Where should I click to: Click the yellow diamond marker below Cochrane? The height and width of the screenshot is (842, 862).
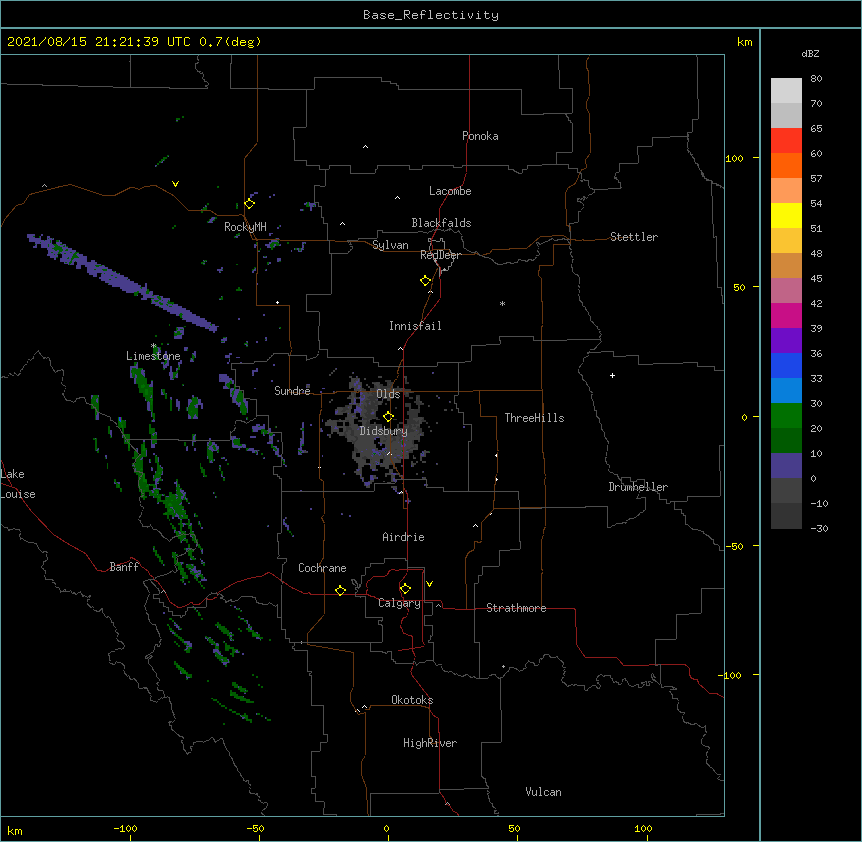point(340,590)
